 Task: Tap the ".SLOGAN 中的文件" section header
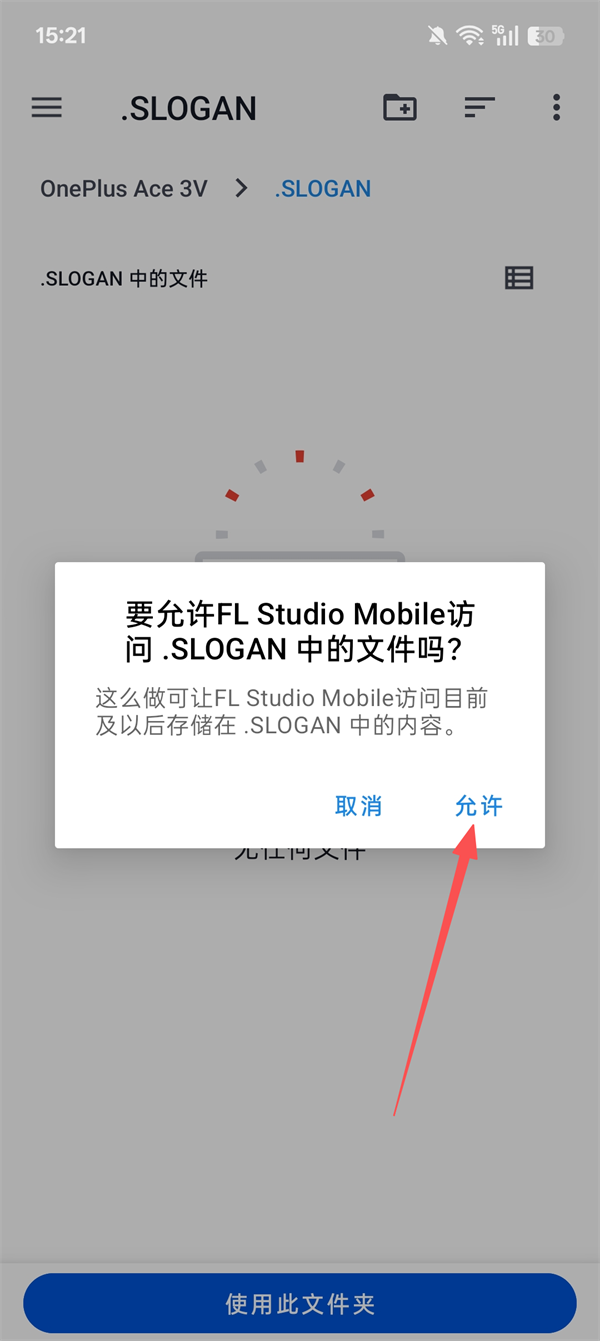(x=124, y=279)
